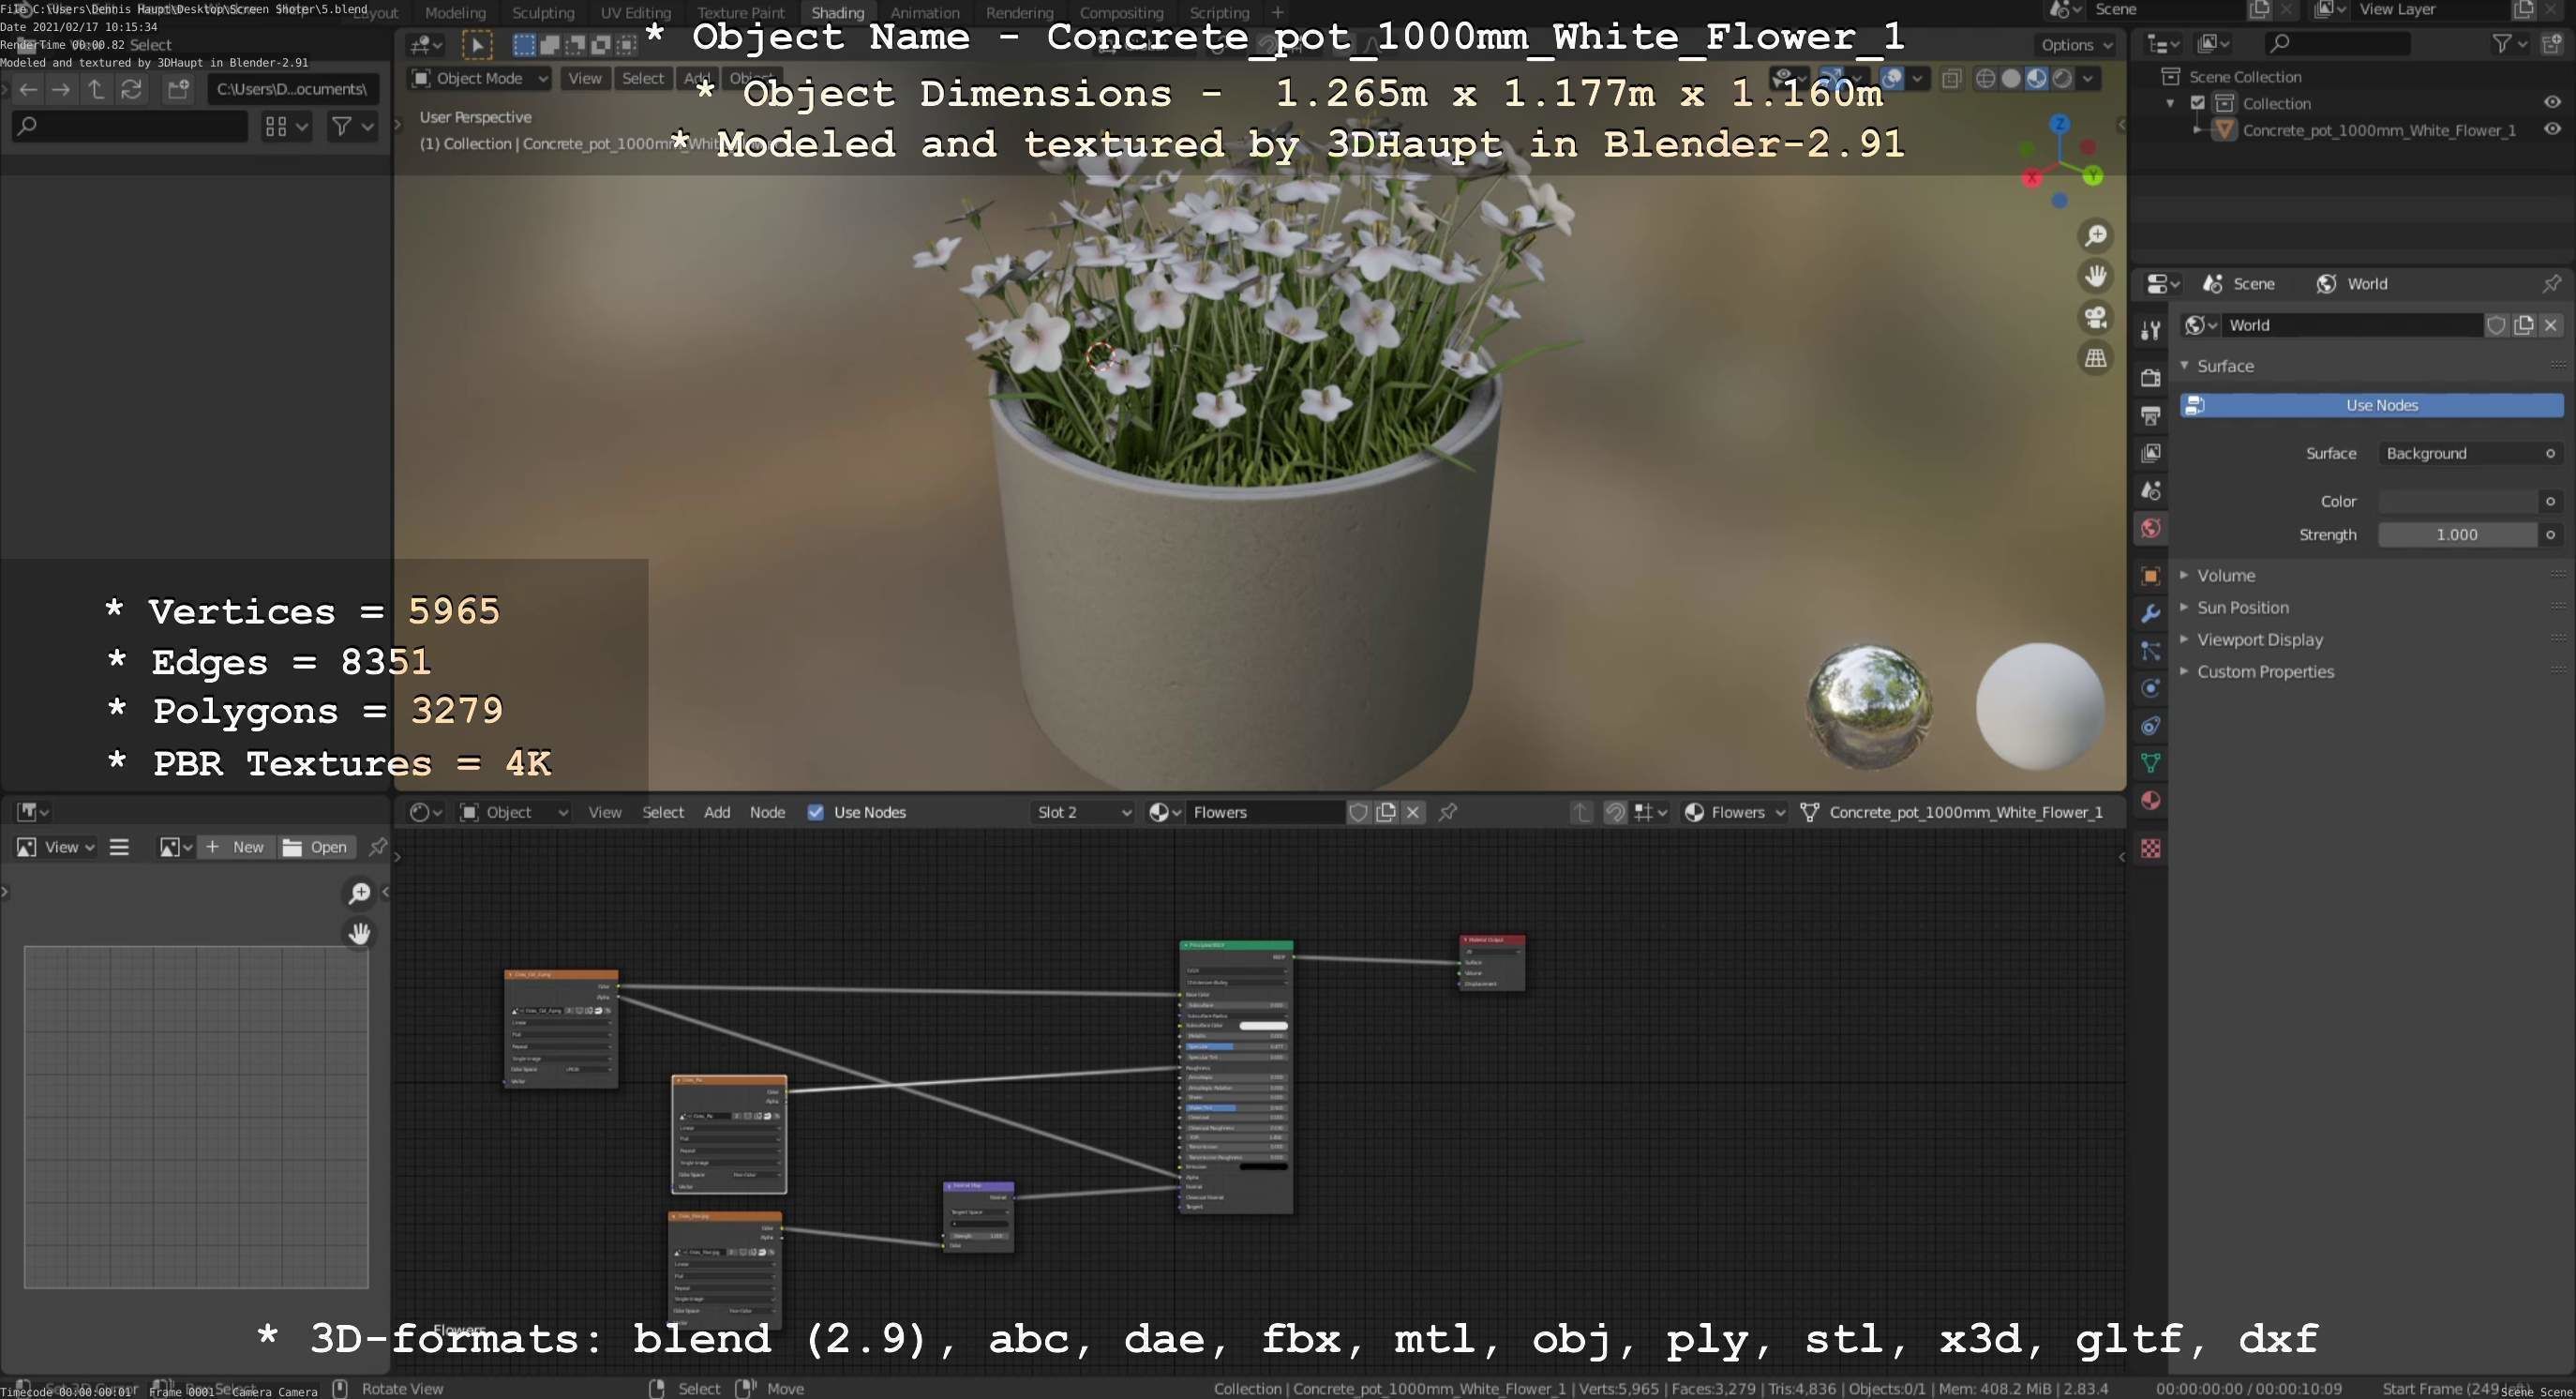Toggle World fake user shield

(x=2497, y=325)
